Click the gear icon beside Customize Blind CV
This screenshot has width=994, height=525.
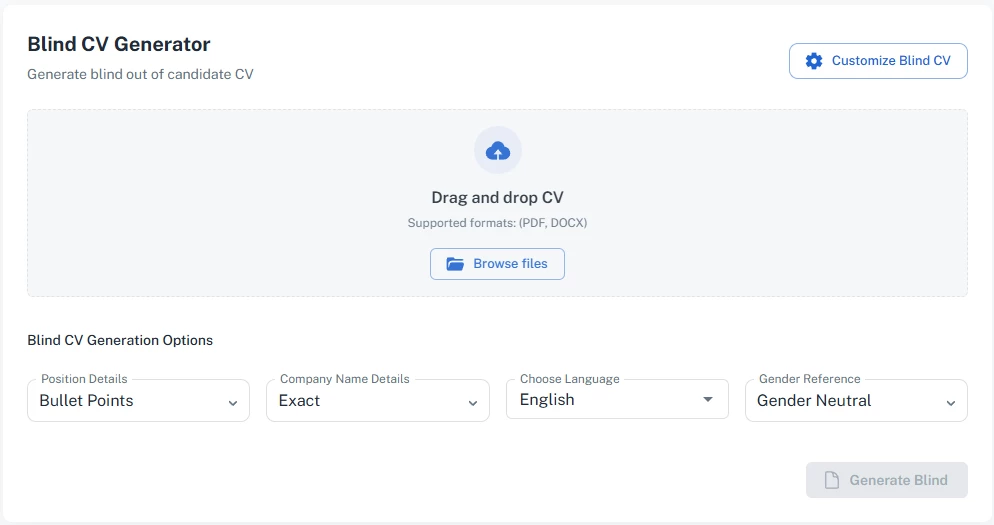tap(814, 61)
